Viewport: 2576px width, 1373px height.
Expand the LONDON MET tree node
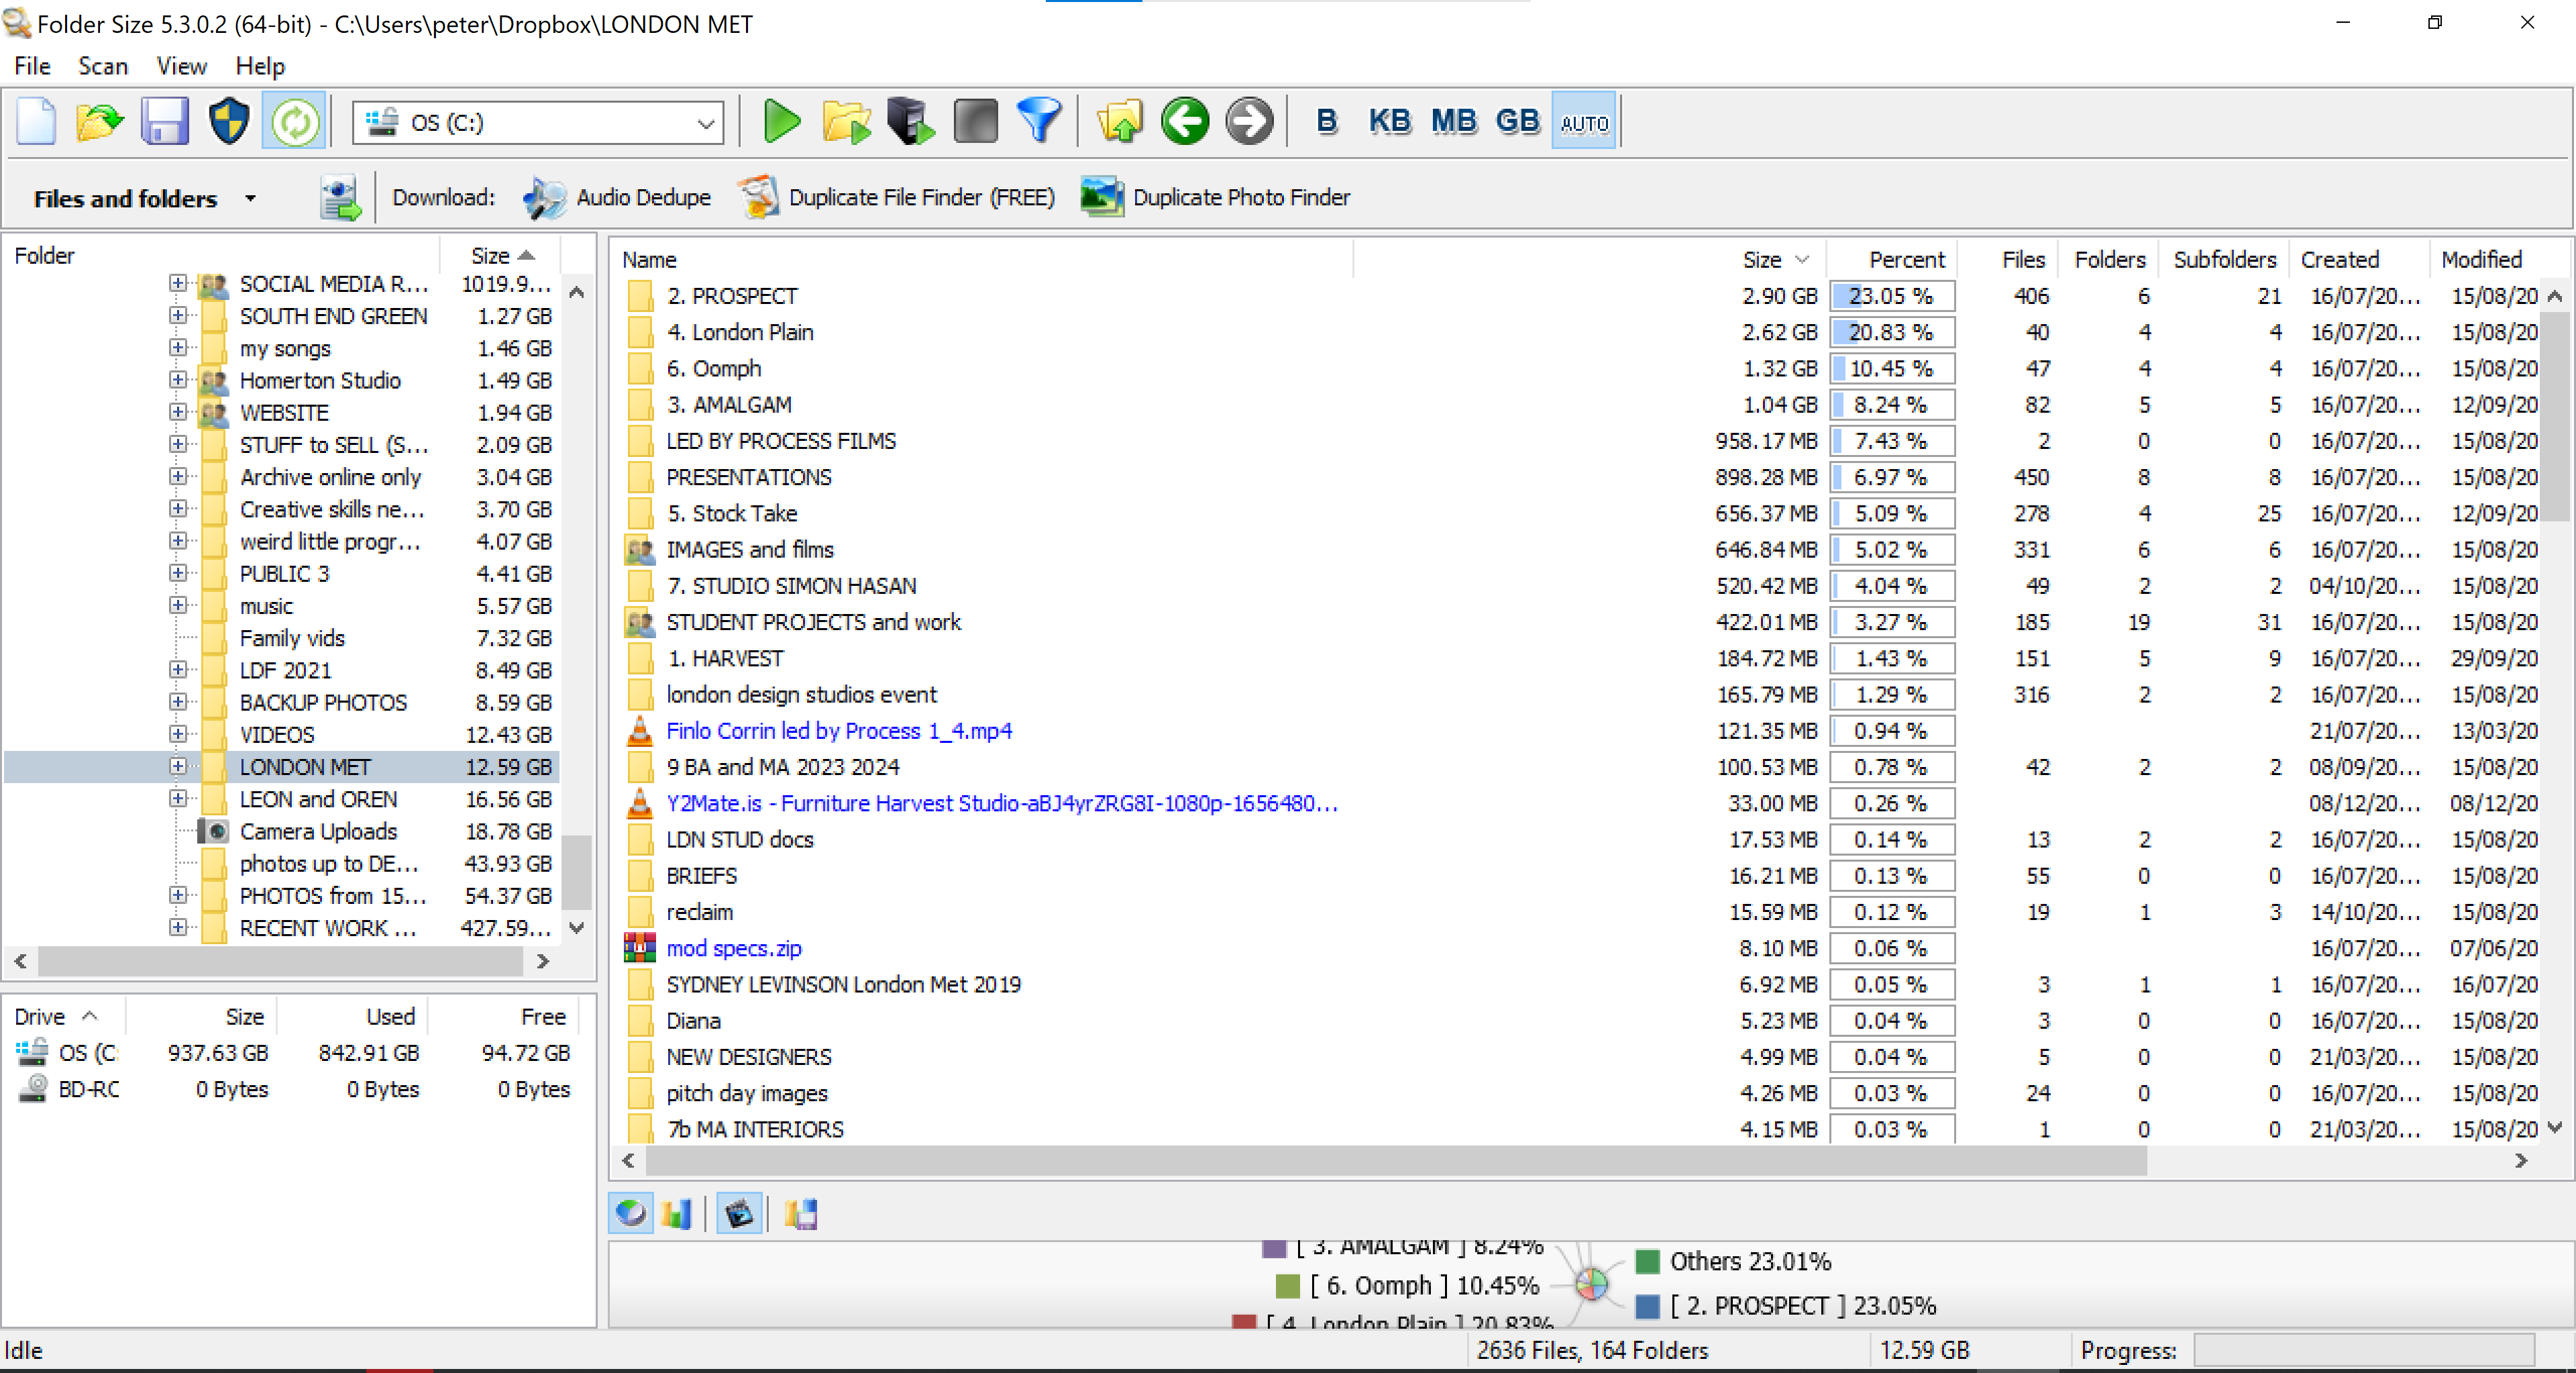click(178, 767)
